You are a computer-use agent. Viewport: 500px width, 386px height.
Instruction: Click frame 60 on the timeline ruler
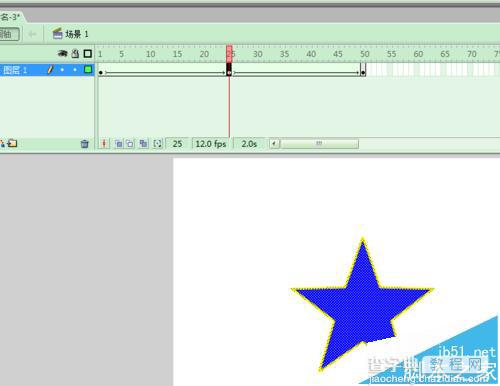(x=418, y=54)
